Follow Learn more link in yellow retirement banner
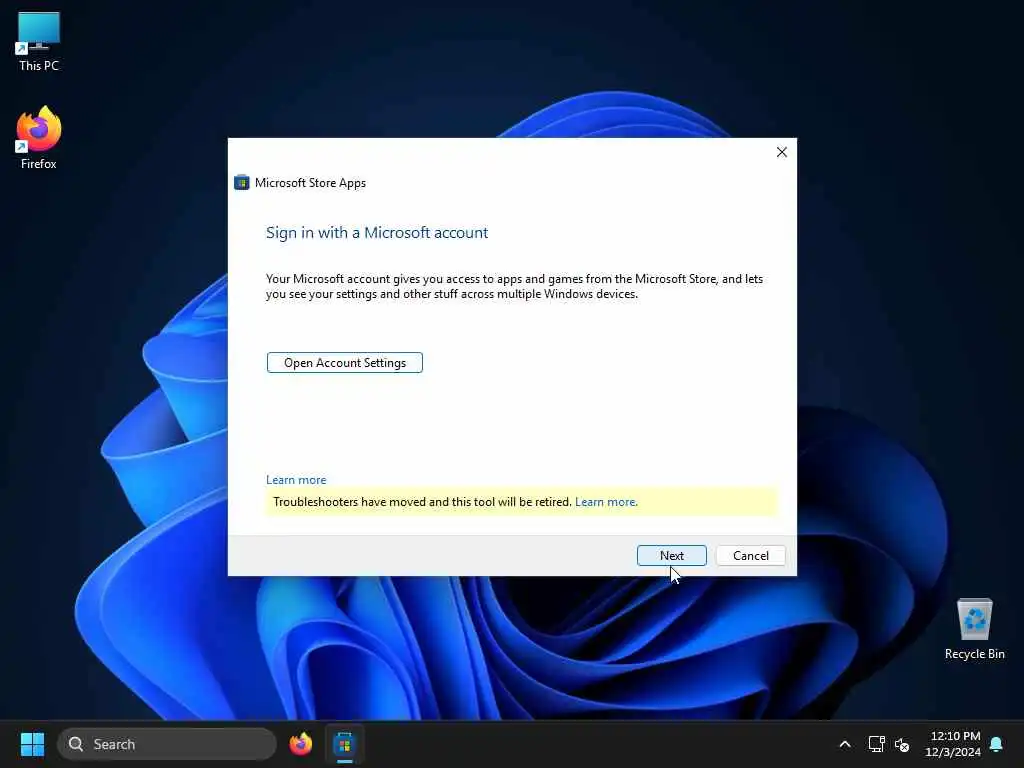The height and width of the screenshot is (768, 1024). coord(605,502)
